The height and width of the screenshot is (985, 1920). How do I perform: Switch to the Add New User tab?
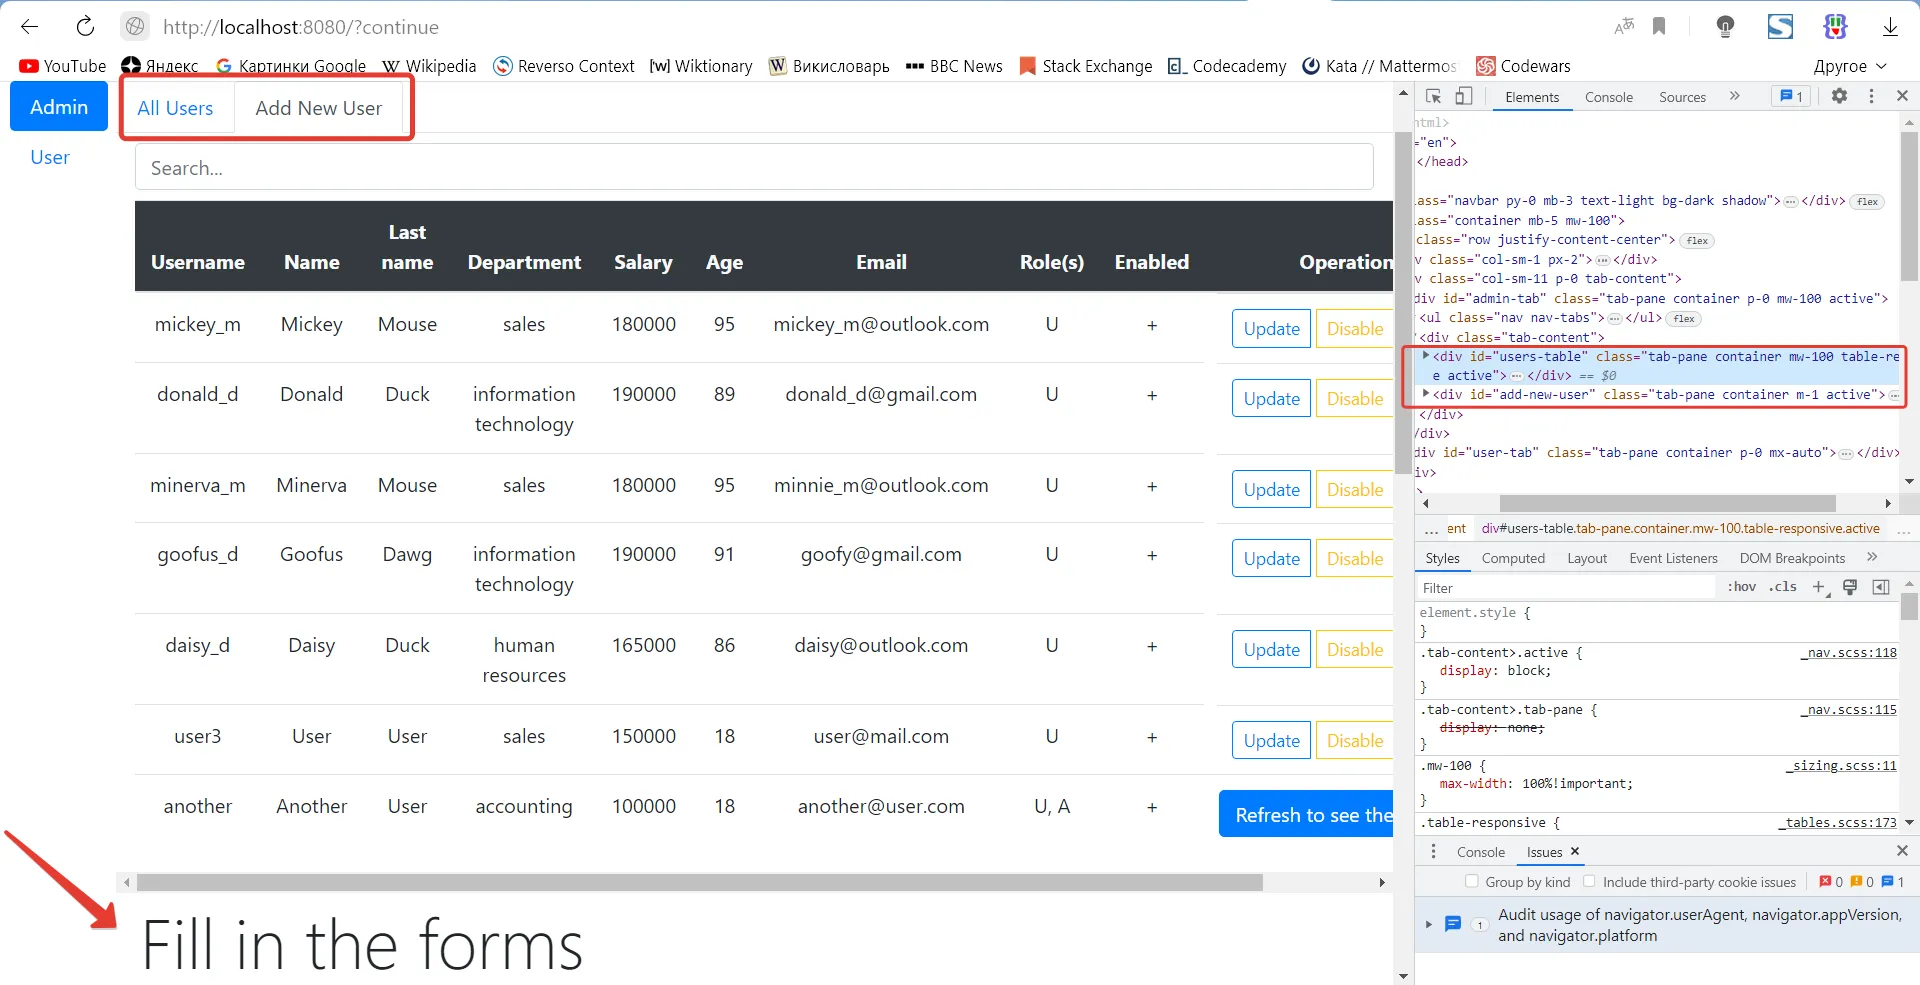coord(319,108)
